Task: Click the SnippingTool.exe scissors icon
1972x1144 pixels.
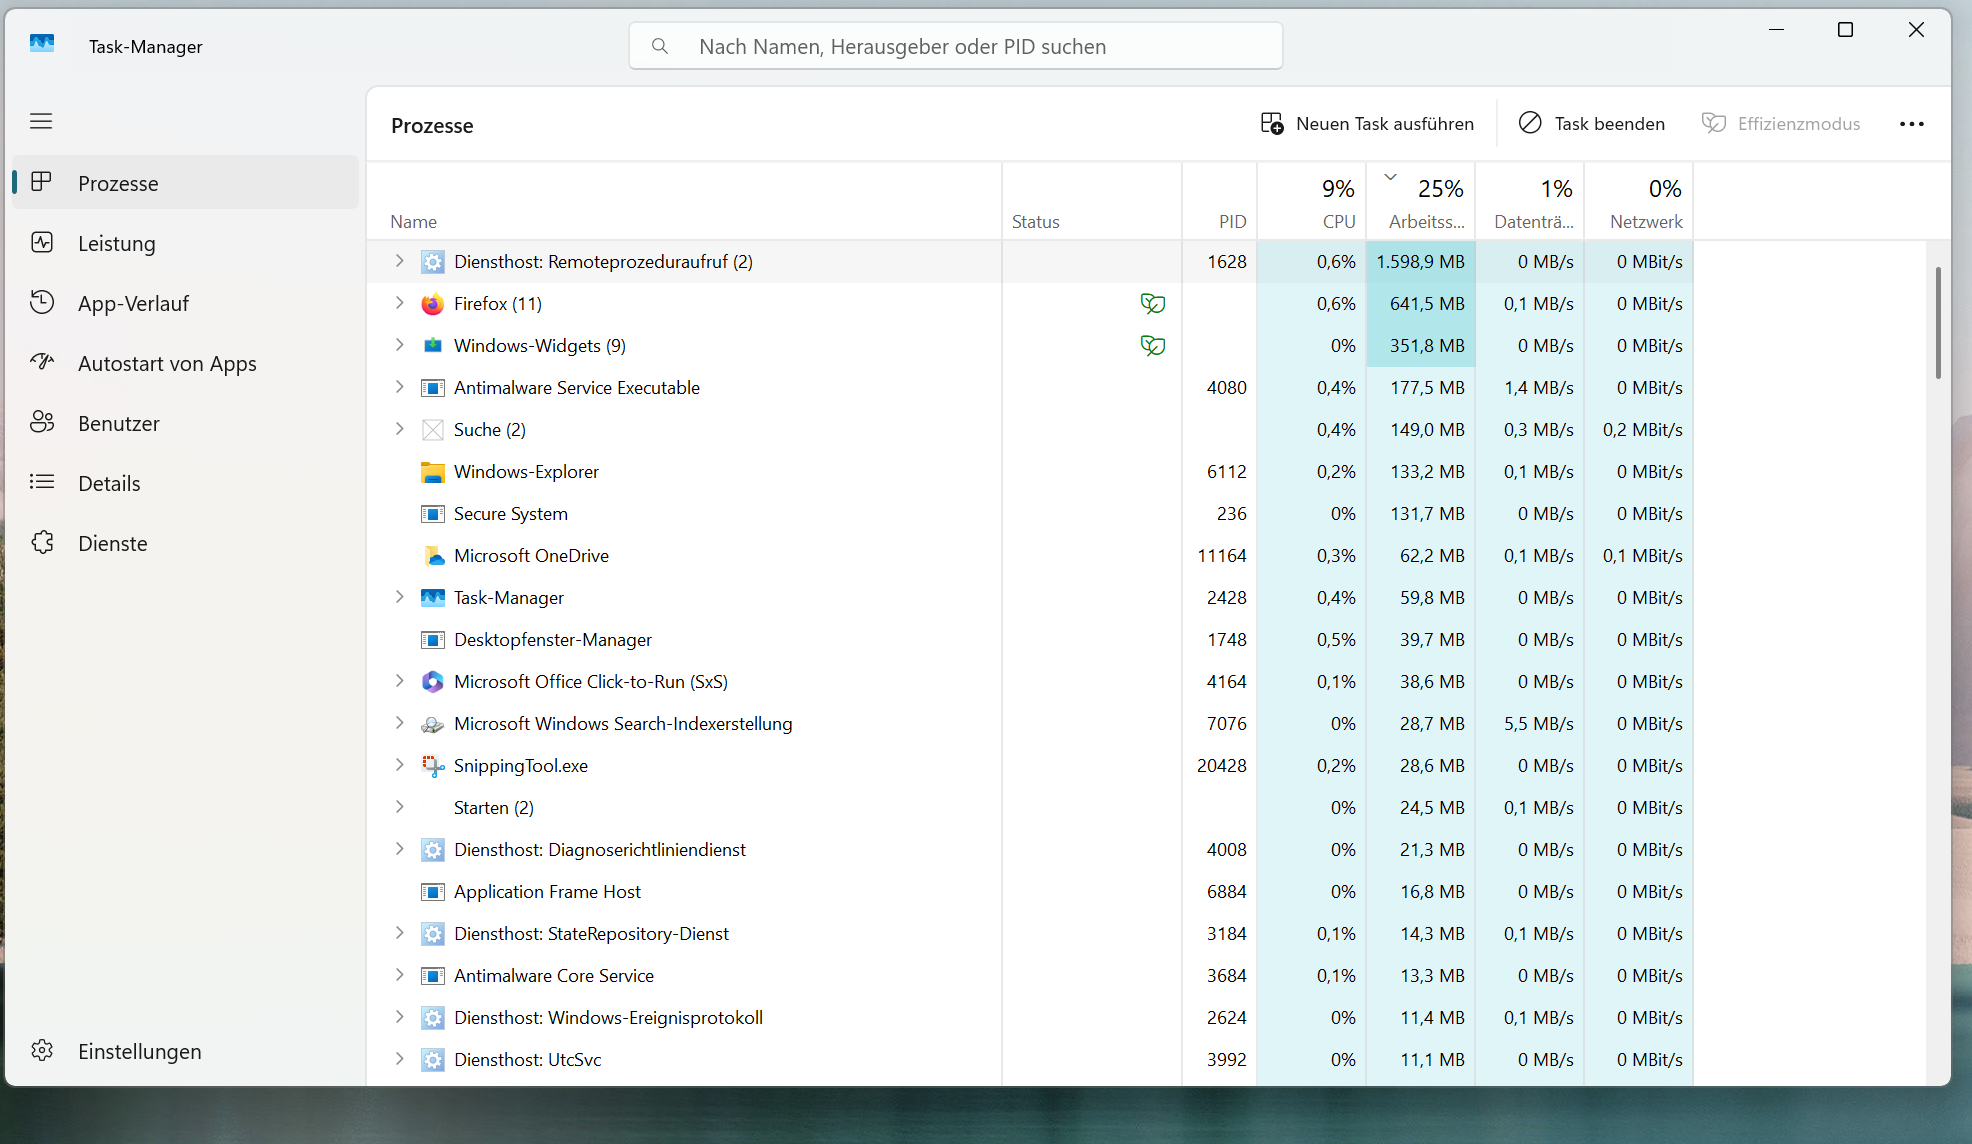Action: click(x=432, y=766)
